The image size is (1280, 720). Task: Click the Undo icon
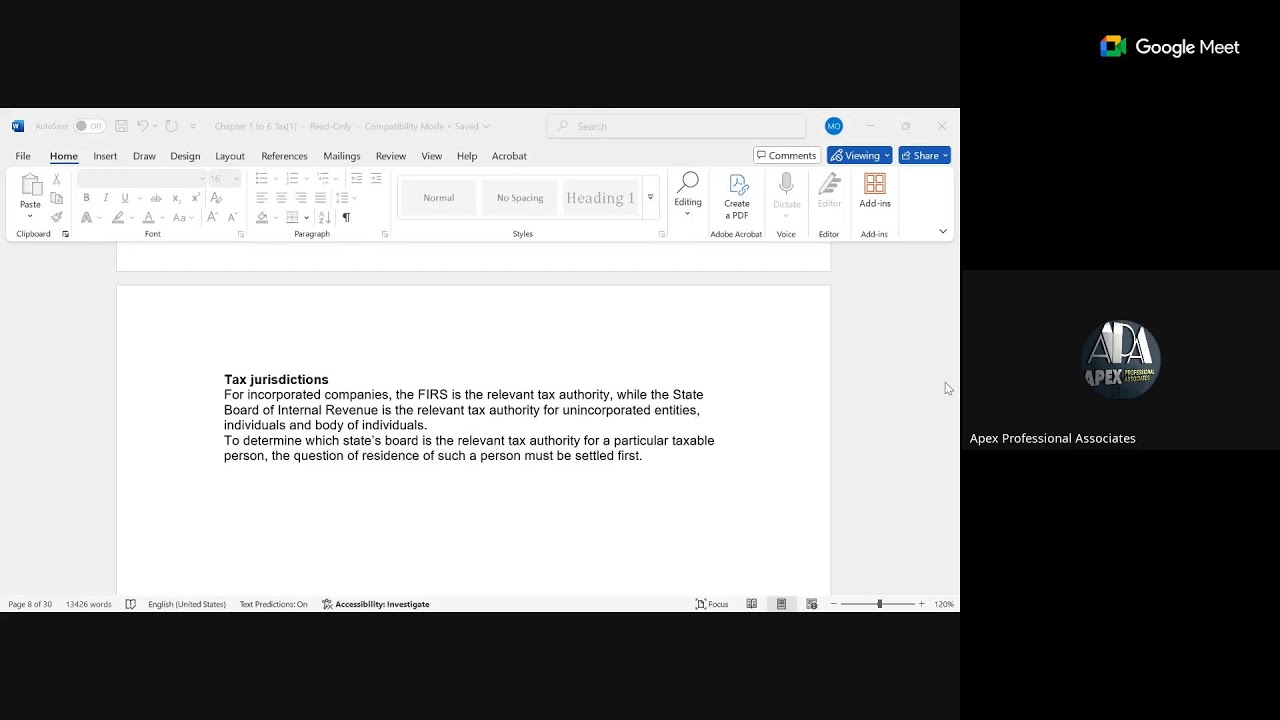142,126
